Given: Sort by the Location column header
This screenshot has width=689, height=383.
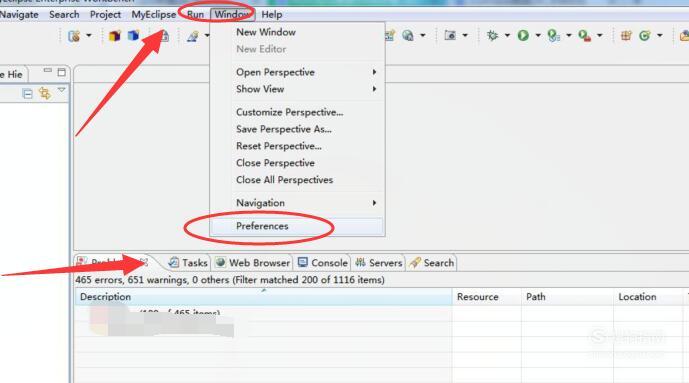Looking at the screenshot, I should [649, 297].
